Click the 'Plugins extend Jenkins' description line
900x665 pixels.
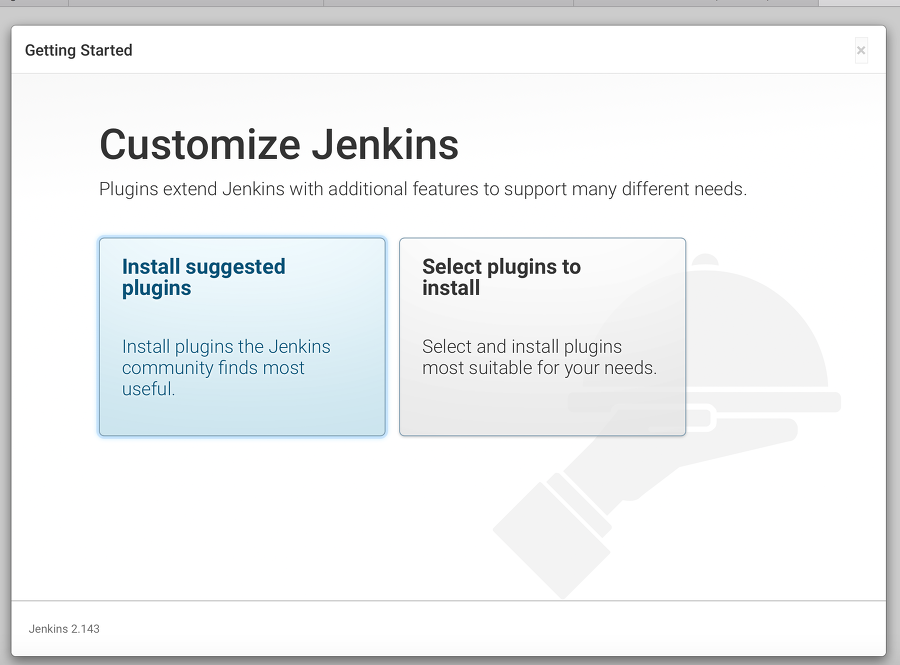click(x=423, y=189)
